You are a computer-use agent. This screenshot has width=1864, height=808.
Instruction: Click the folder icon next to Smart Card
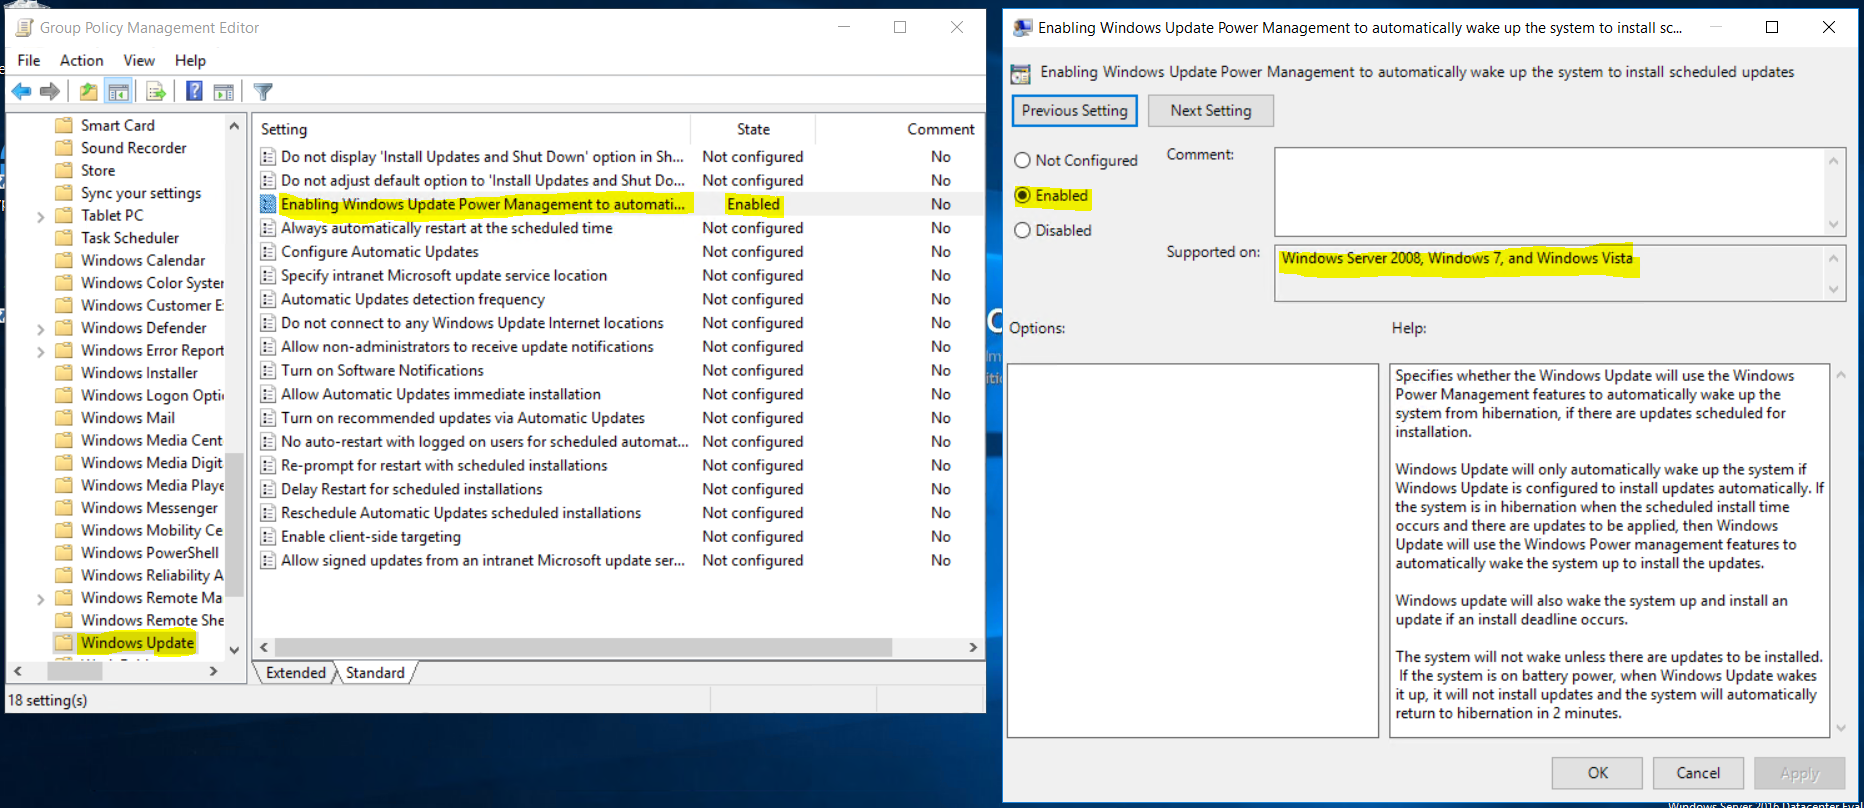[x=64, y=125]
